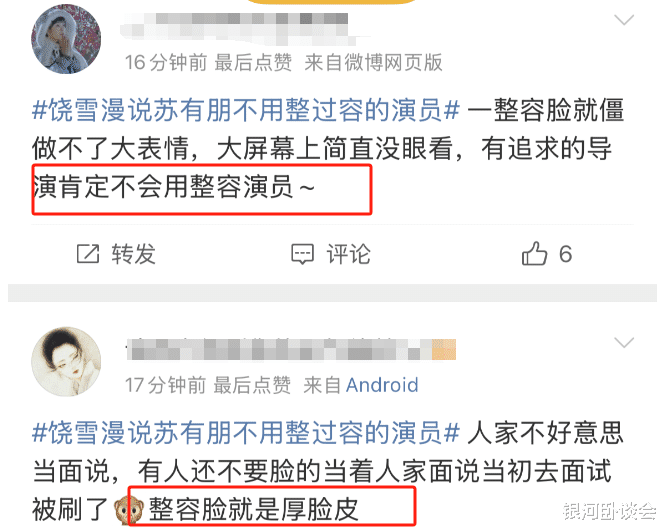Tap the 评论 comment label
The width and height of the screenshot is (666, 532).
[348, 254]
